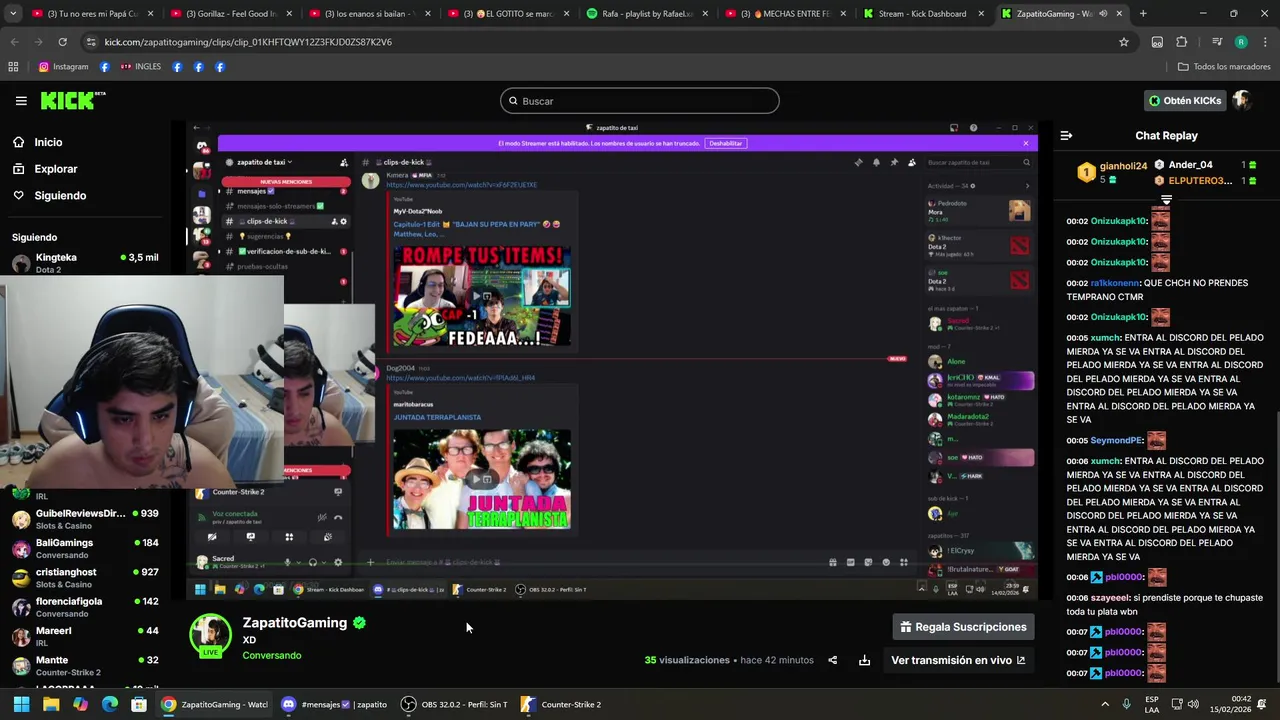Switch to Tu no eres mi Papá tab

[x=90, y=14]
